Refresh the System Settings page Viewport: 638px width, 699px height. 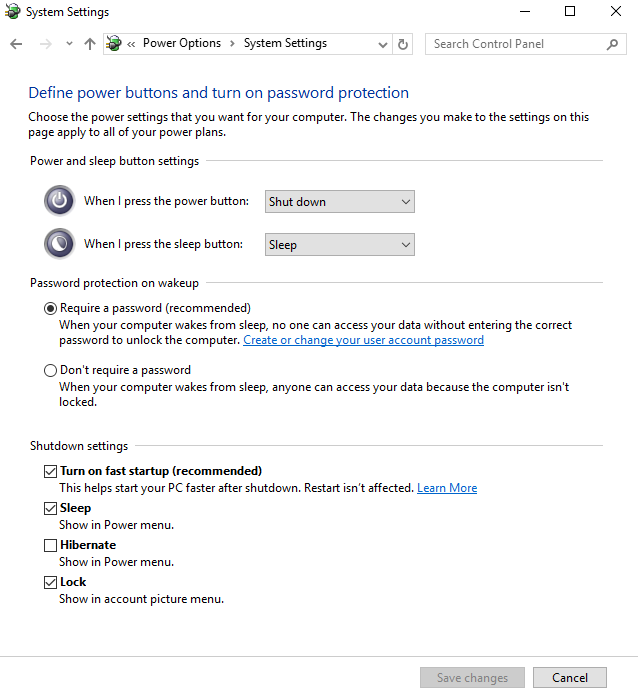[x=403, y=44]
